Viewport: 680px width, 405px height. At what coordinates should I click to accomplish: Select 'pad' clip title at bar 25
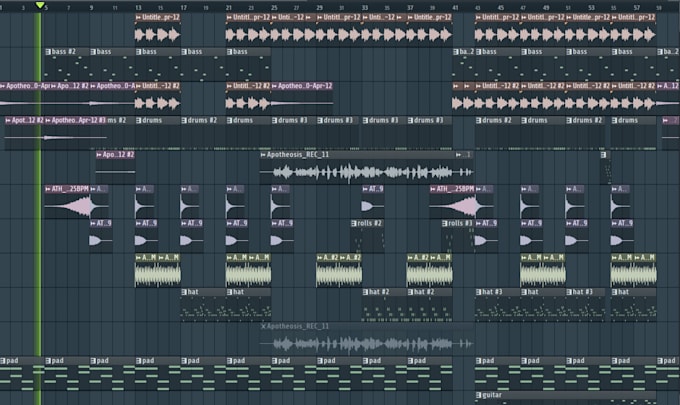coord(284,361)
